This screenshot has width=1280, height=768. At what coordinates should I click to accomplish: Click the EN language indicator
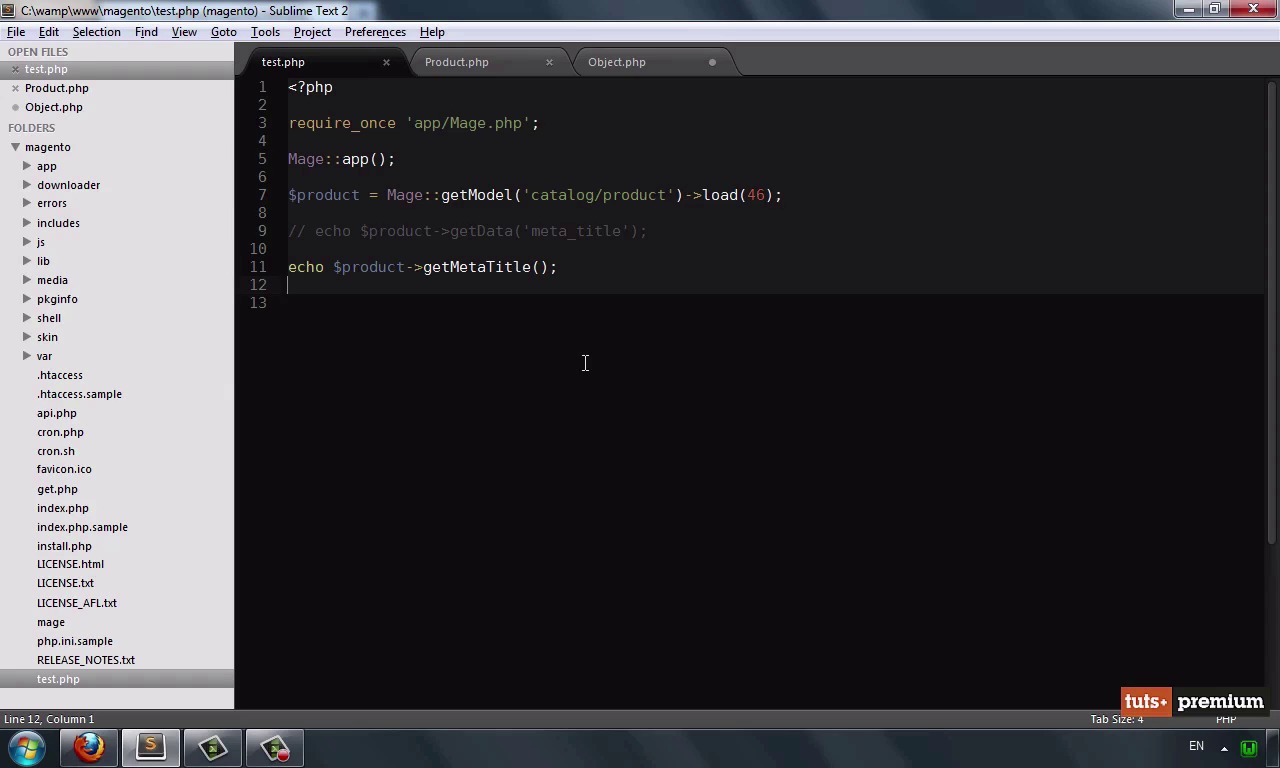coord(1196,746)
